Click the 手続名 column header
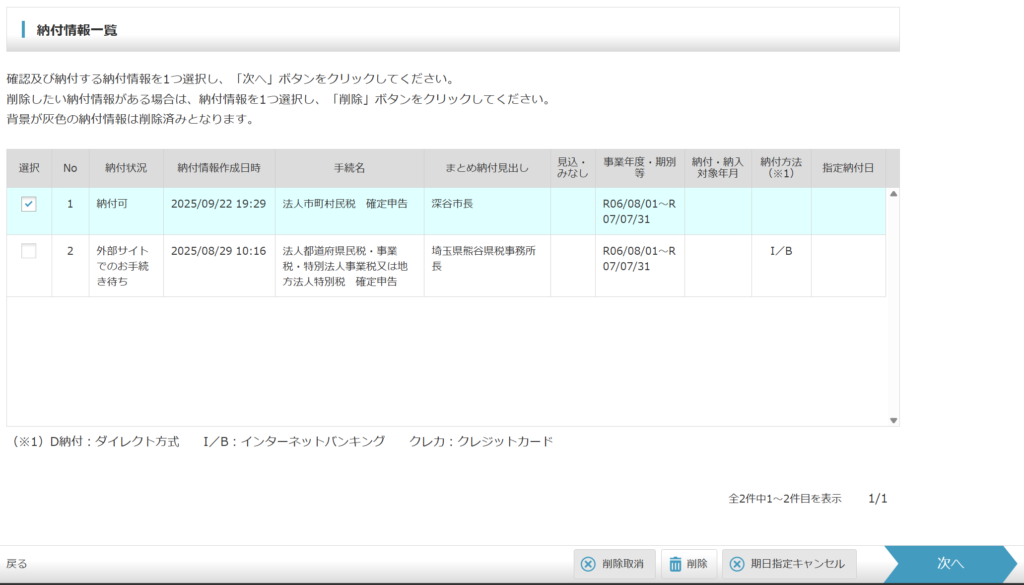Viewport: 1024px width, 585px height. [x=349, y=168]
